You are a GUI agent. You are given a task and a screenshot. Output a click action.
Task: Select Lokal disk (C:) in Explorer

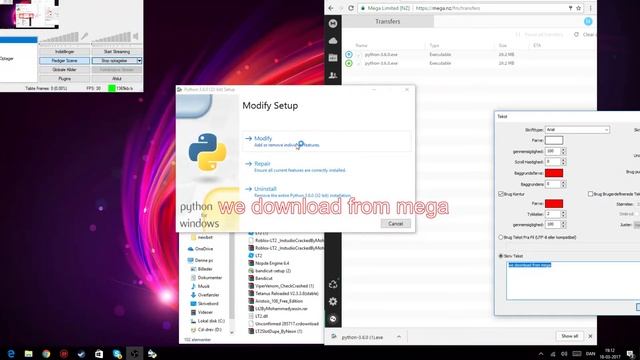point(207,321)
